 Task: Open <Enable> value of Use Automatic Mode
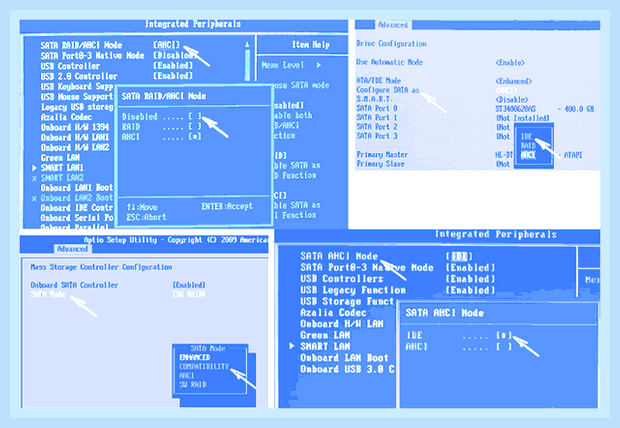click(510, 62)
